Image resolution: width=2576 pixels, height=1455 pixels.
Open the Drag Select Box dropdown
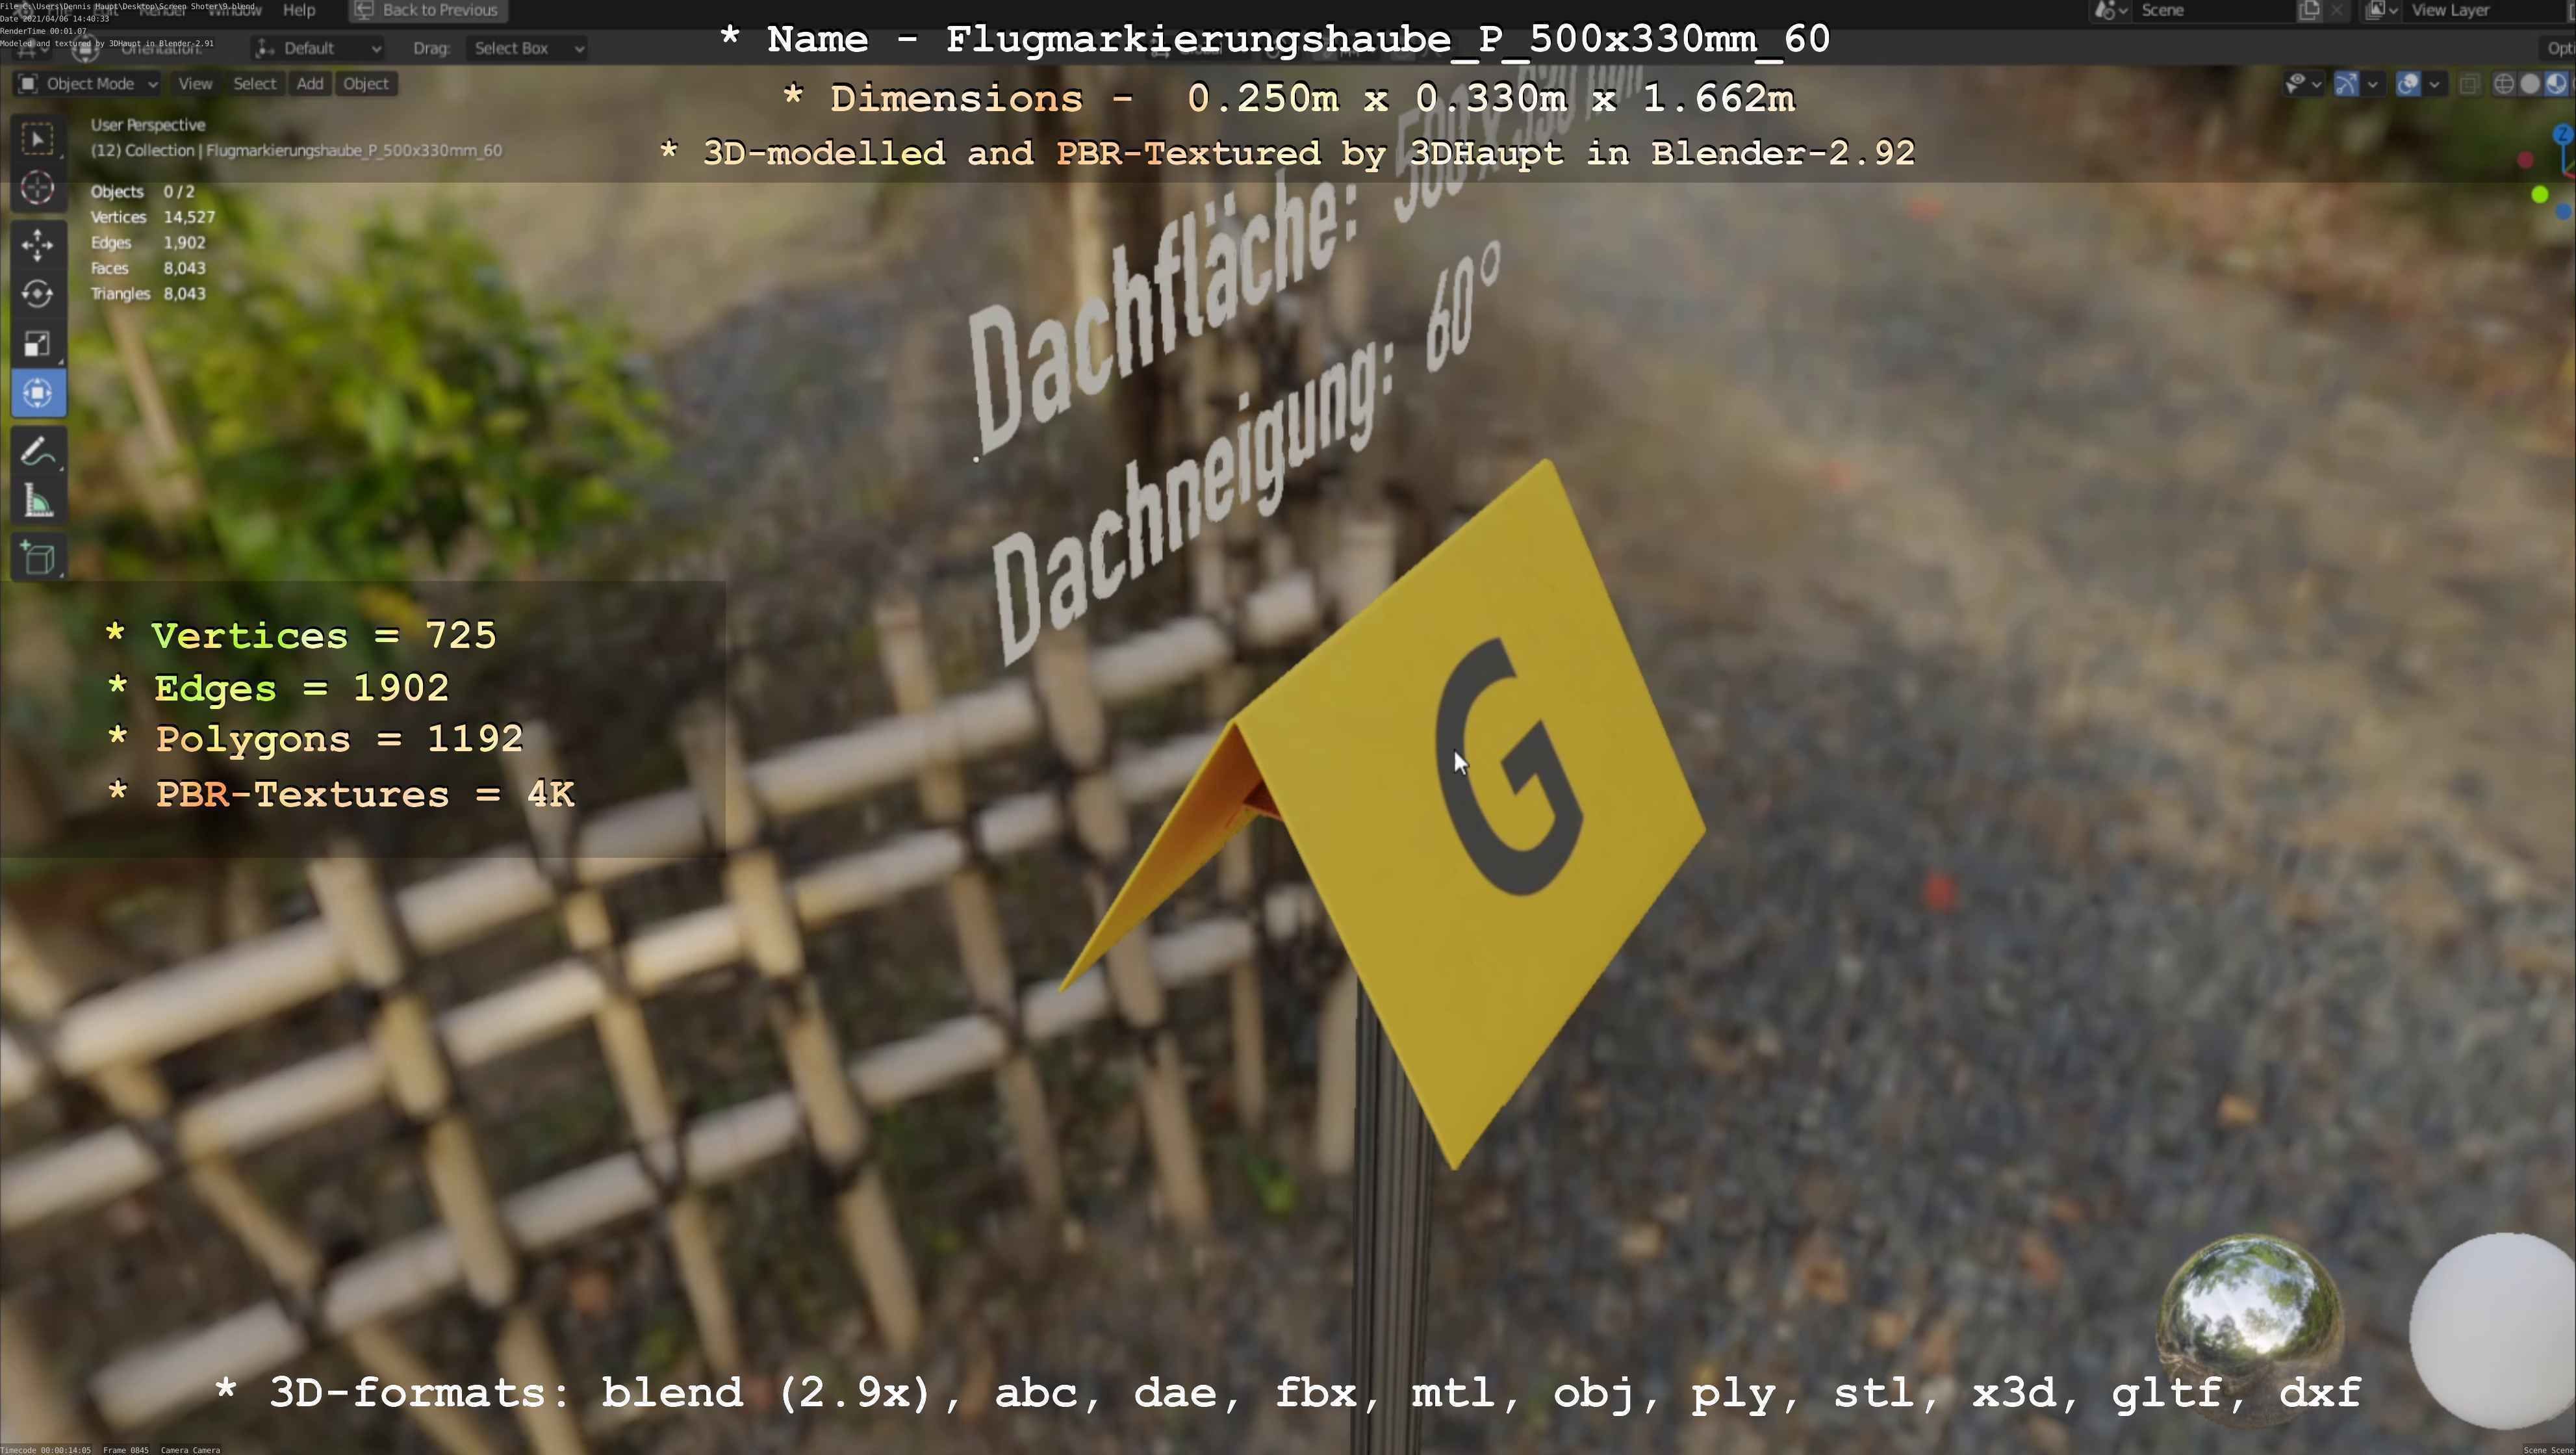point(525,48)
